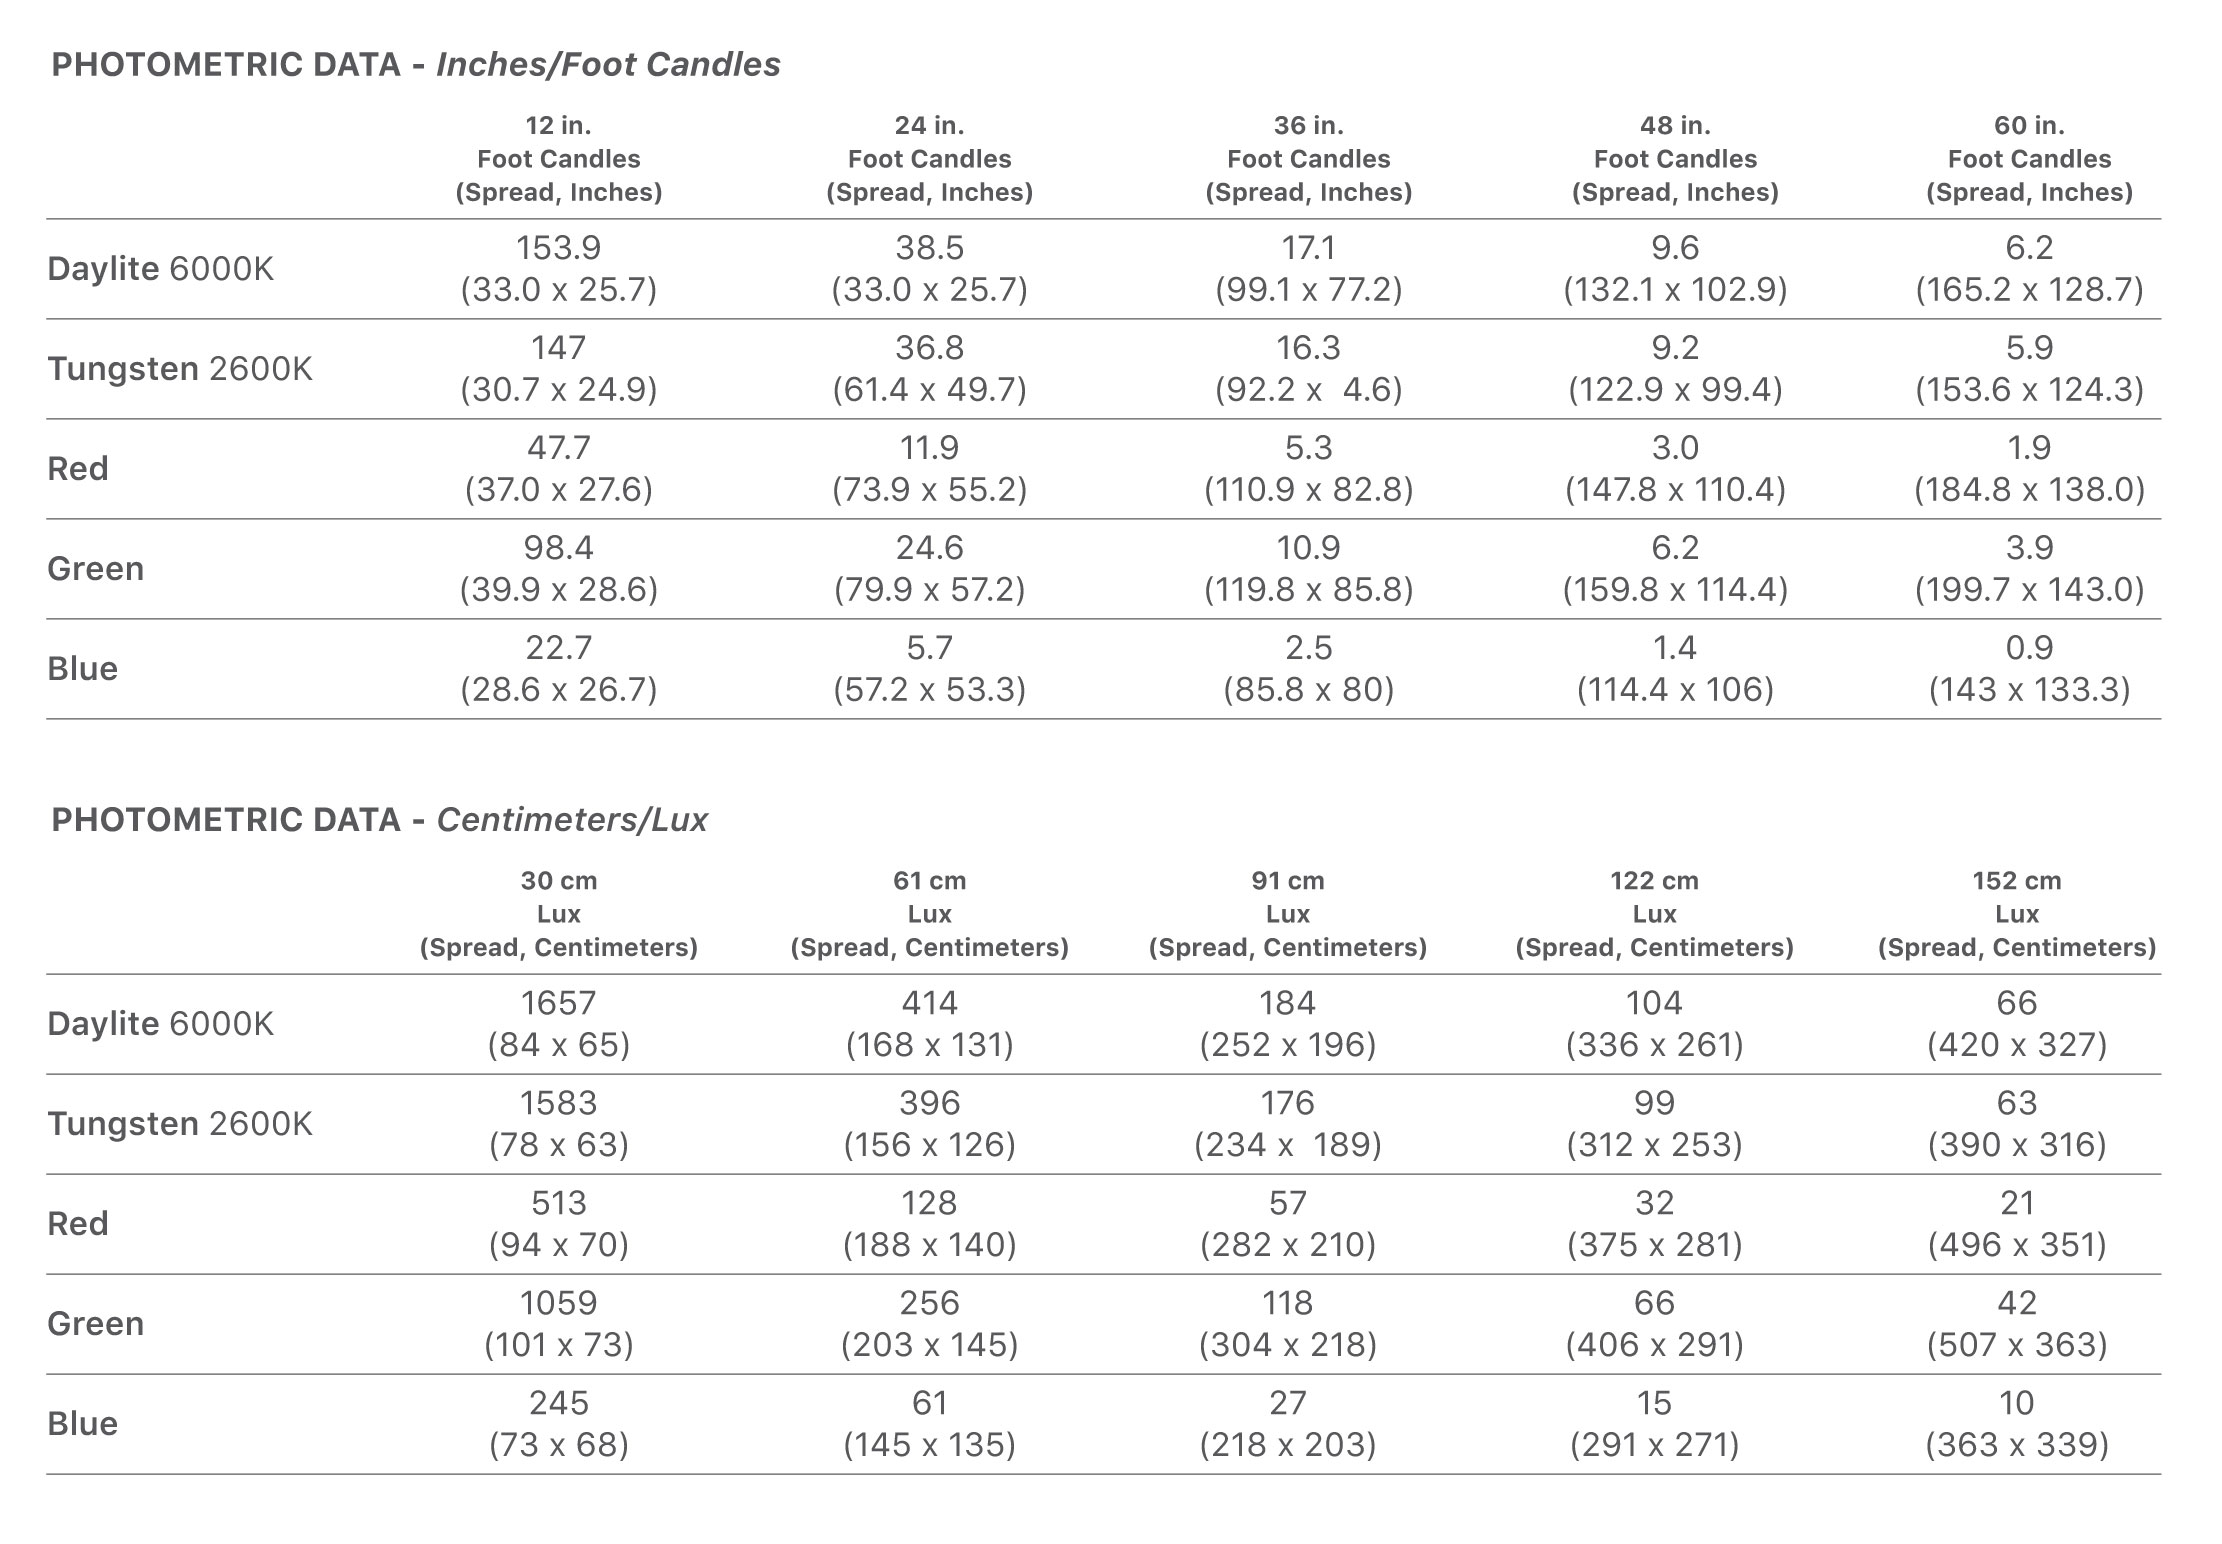
Task: Click the Daylite 153.9 foot candles value
Action: [558, 248]
